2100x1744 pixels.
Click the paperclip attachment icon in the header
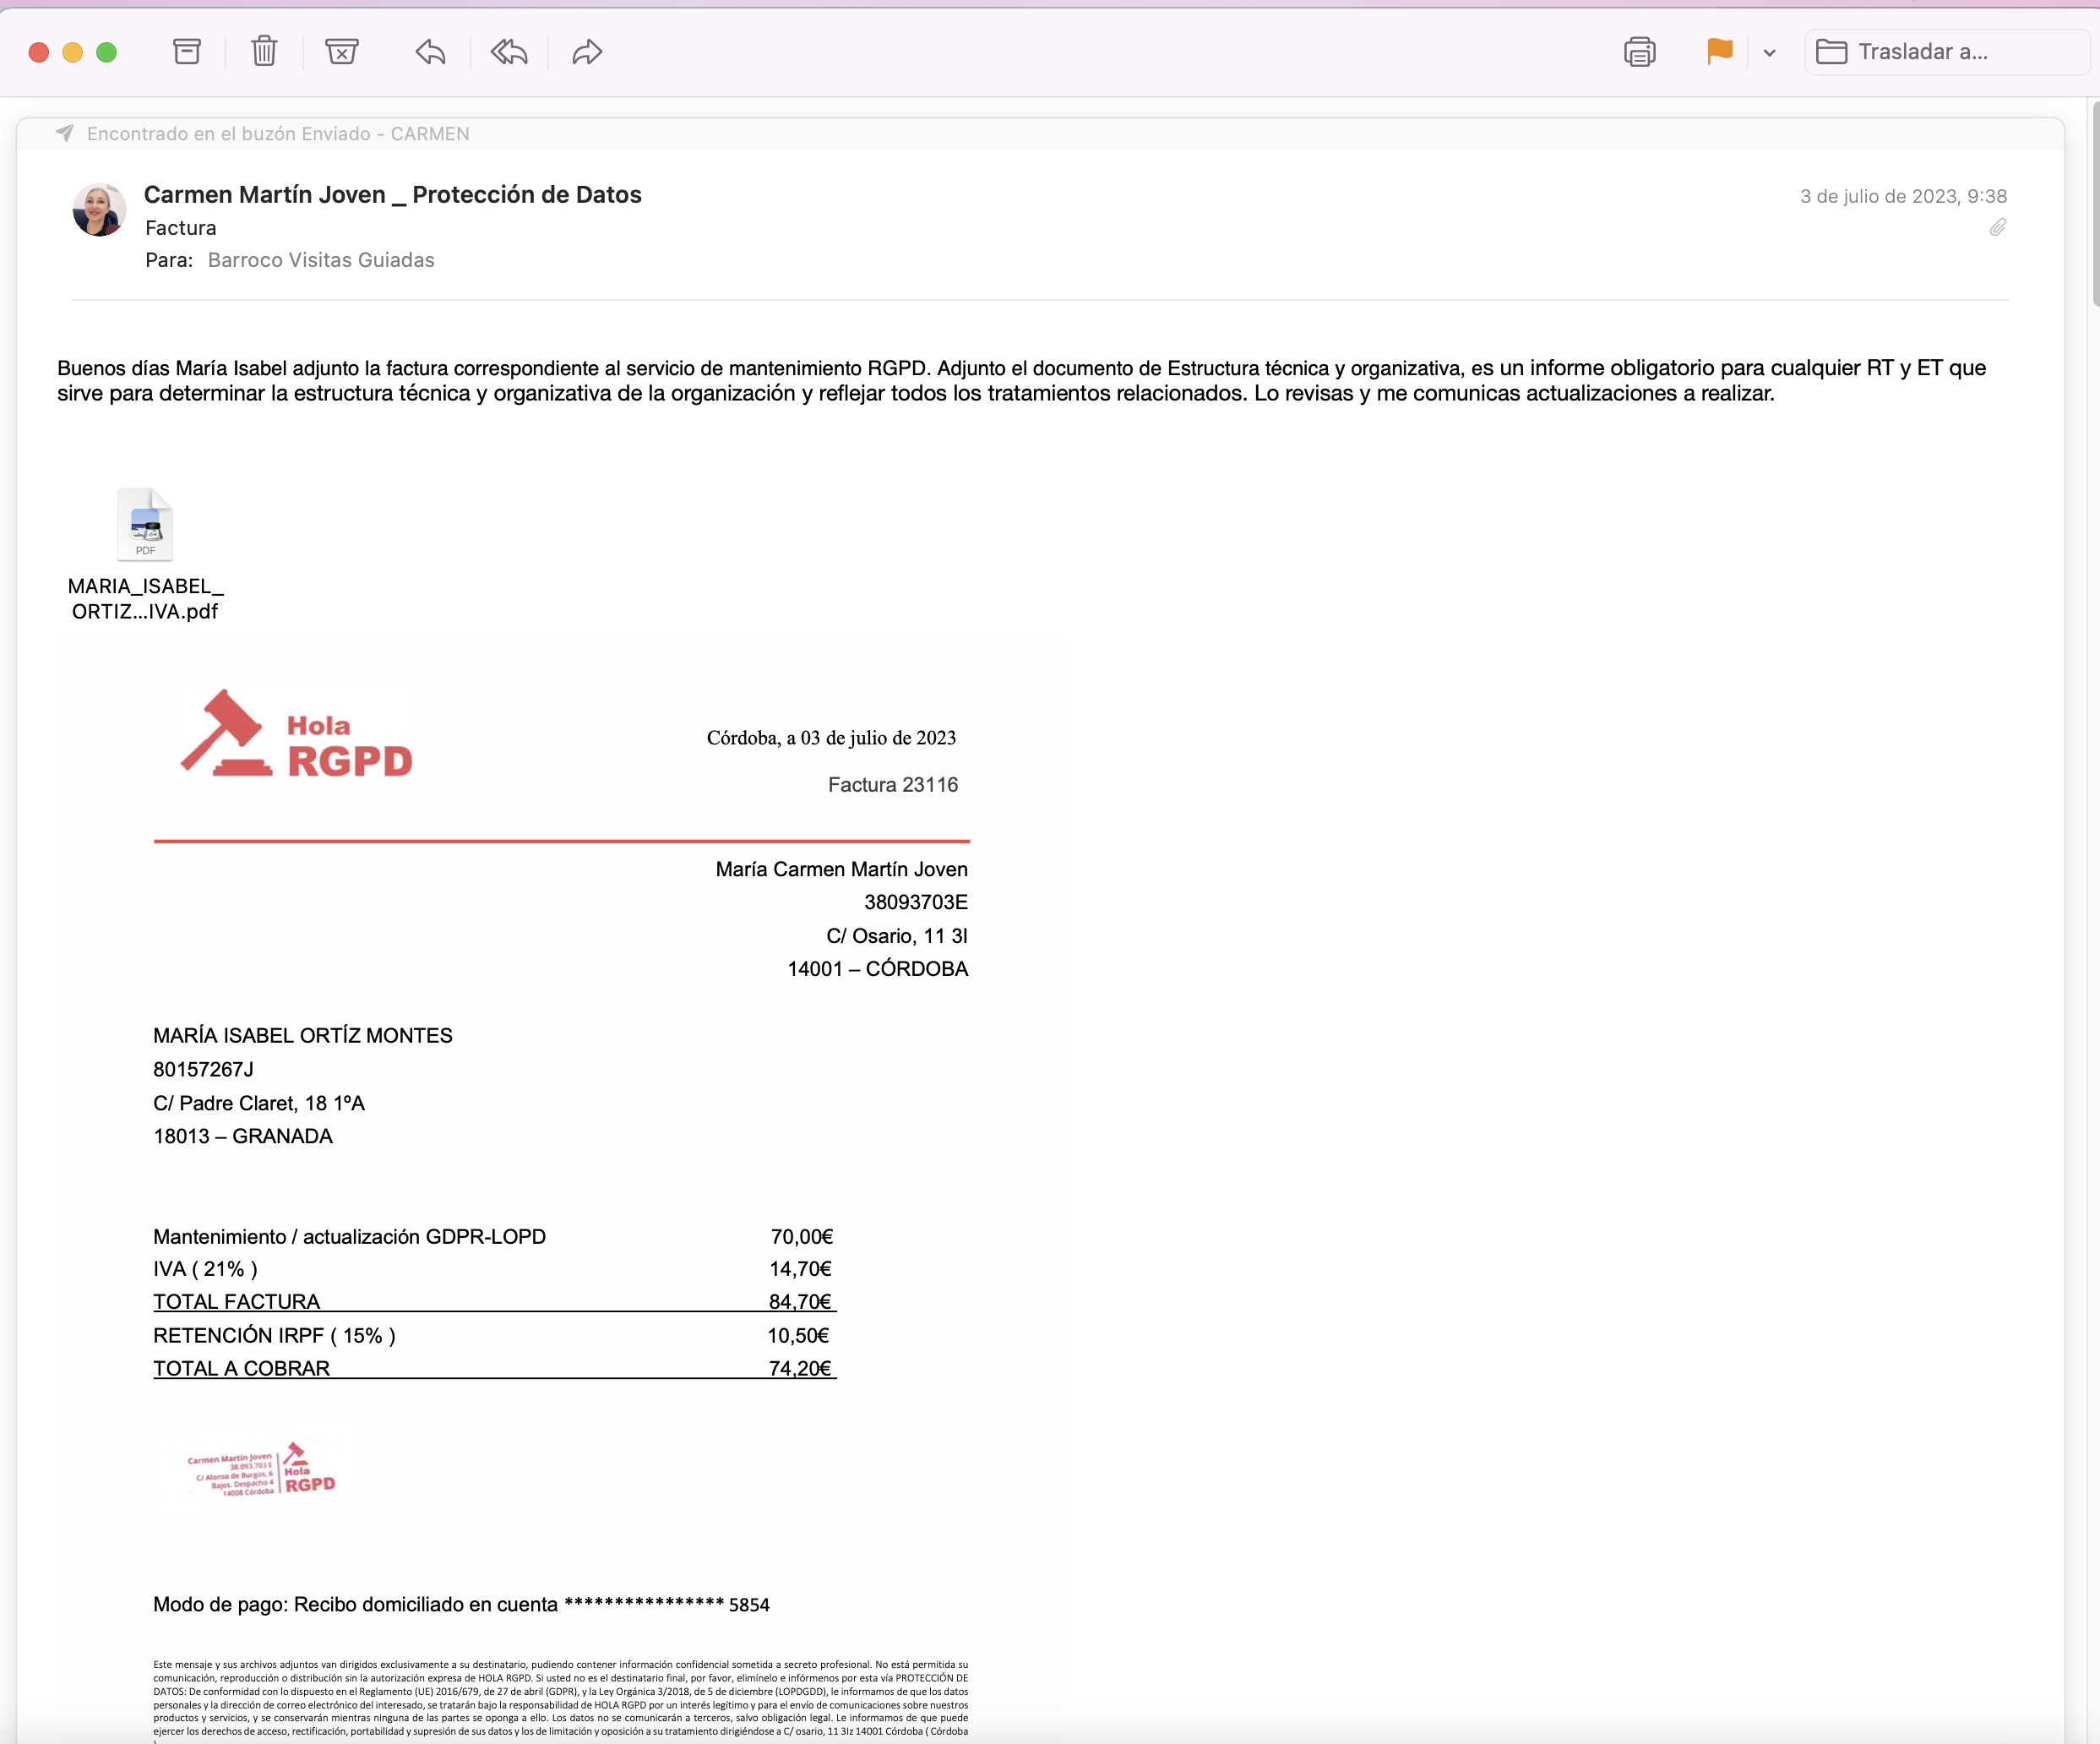(x=1997, y=228)
